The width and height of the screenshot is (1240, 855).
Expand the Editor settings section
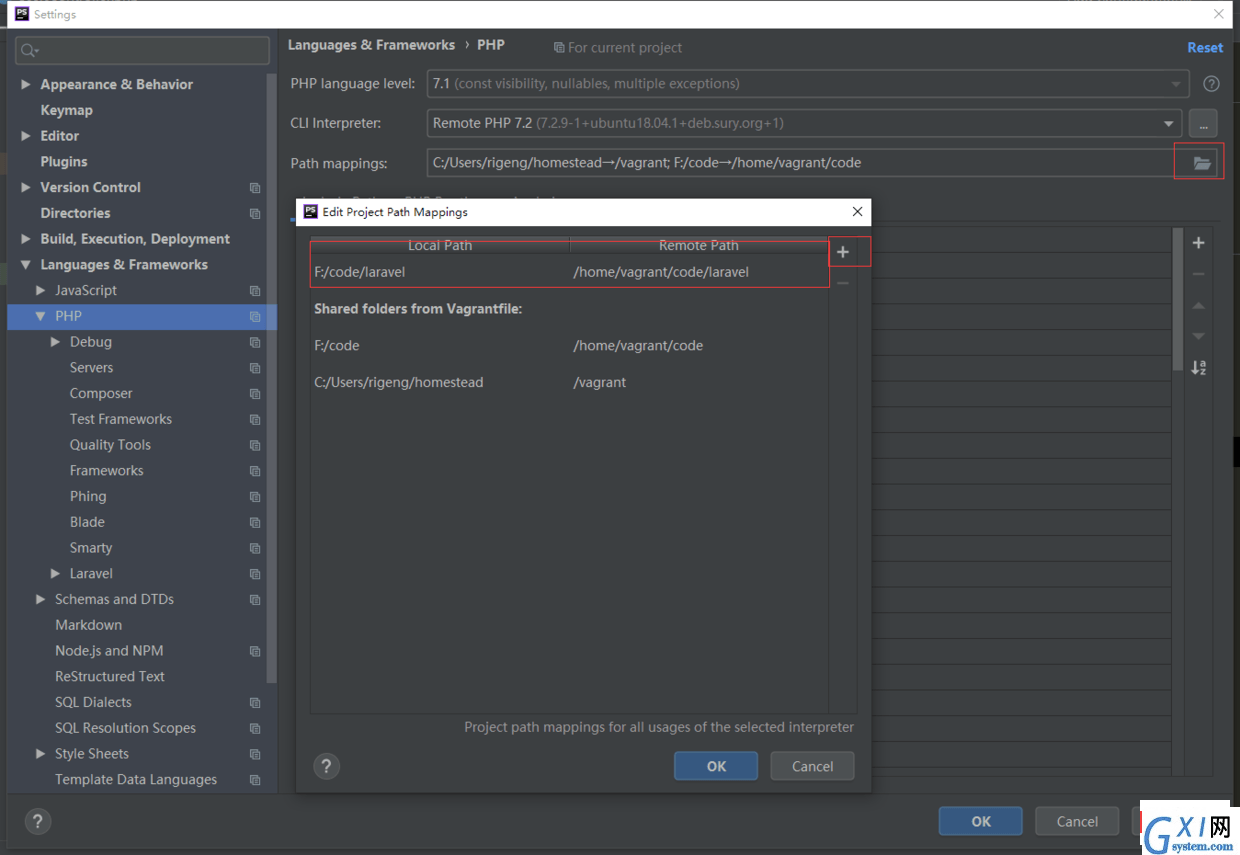click(26, 136)
